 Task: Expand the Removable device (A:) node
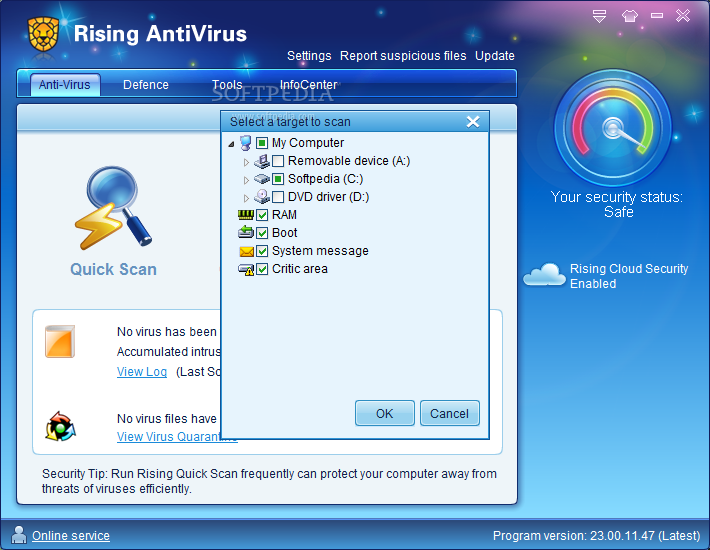(246, 162)
